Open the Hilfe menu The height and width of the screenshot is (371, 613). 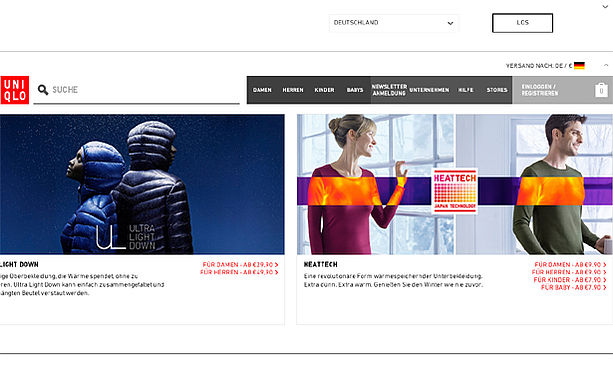point(466,90)
